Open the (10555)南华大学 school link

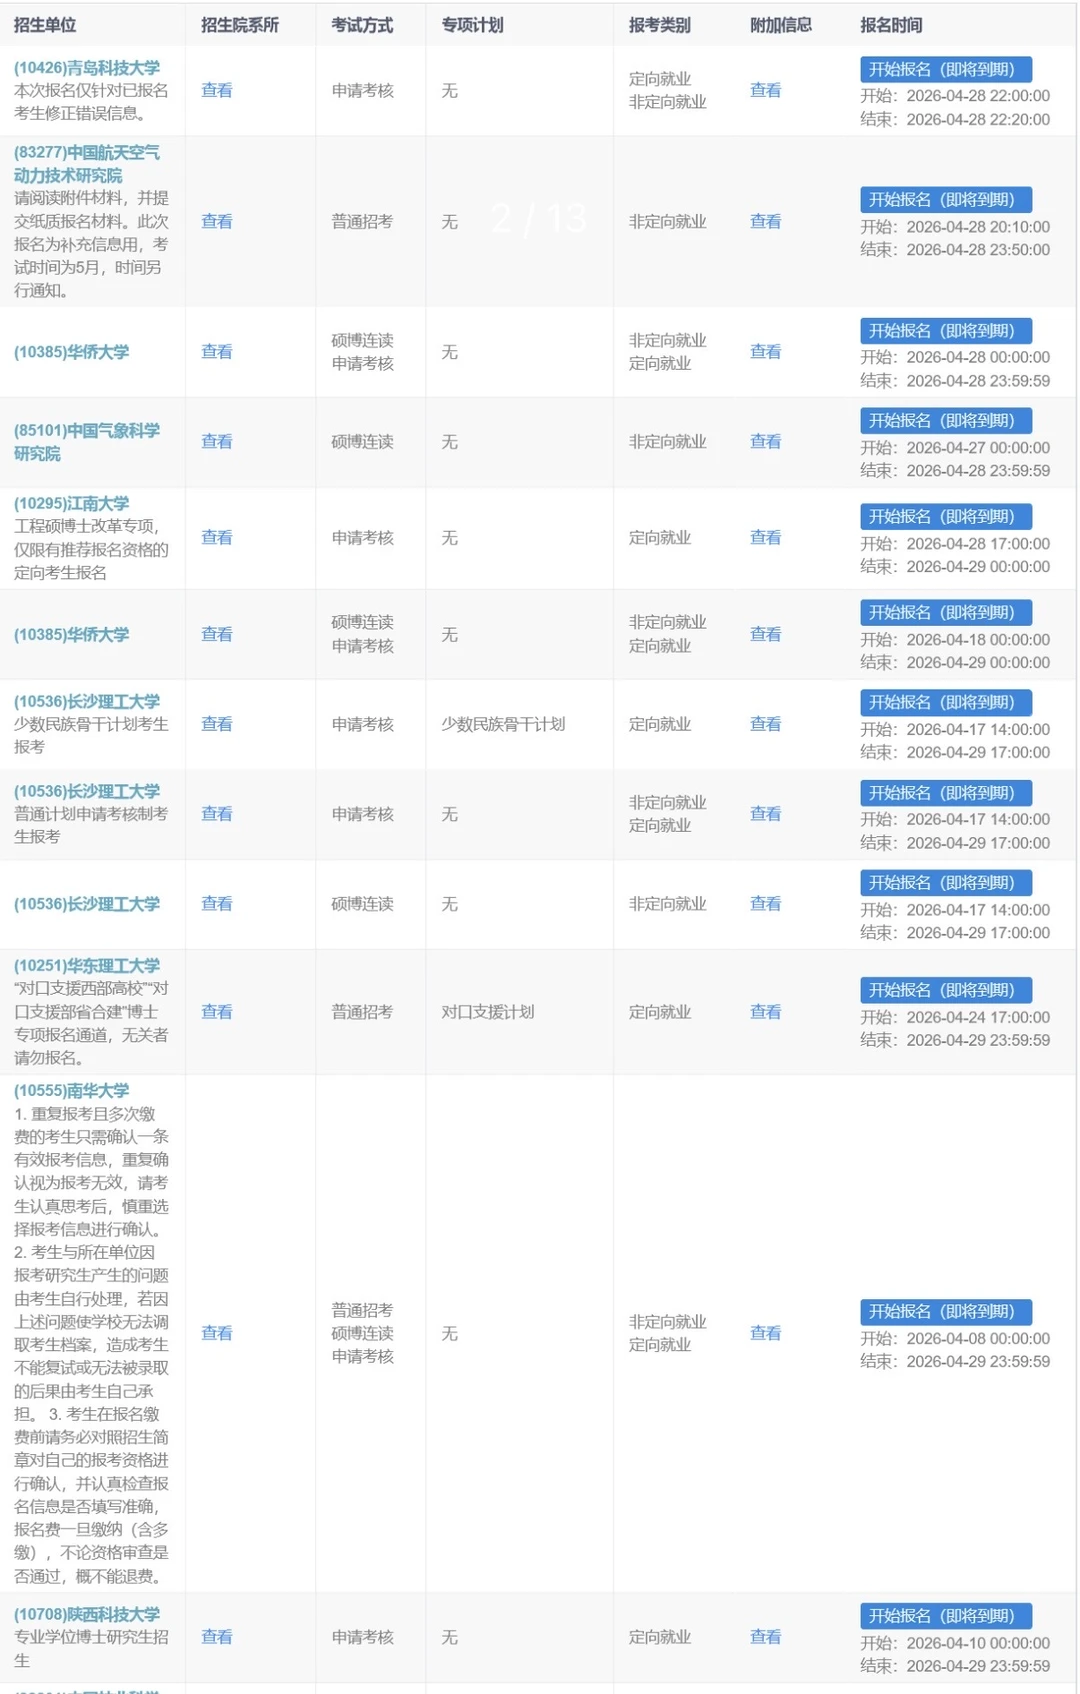point(72,1091)
